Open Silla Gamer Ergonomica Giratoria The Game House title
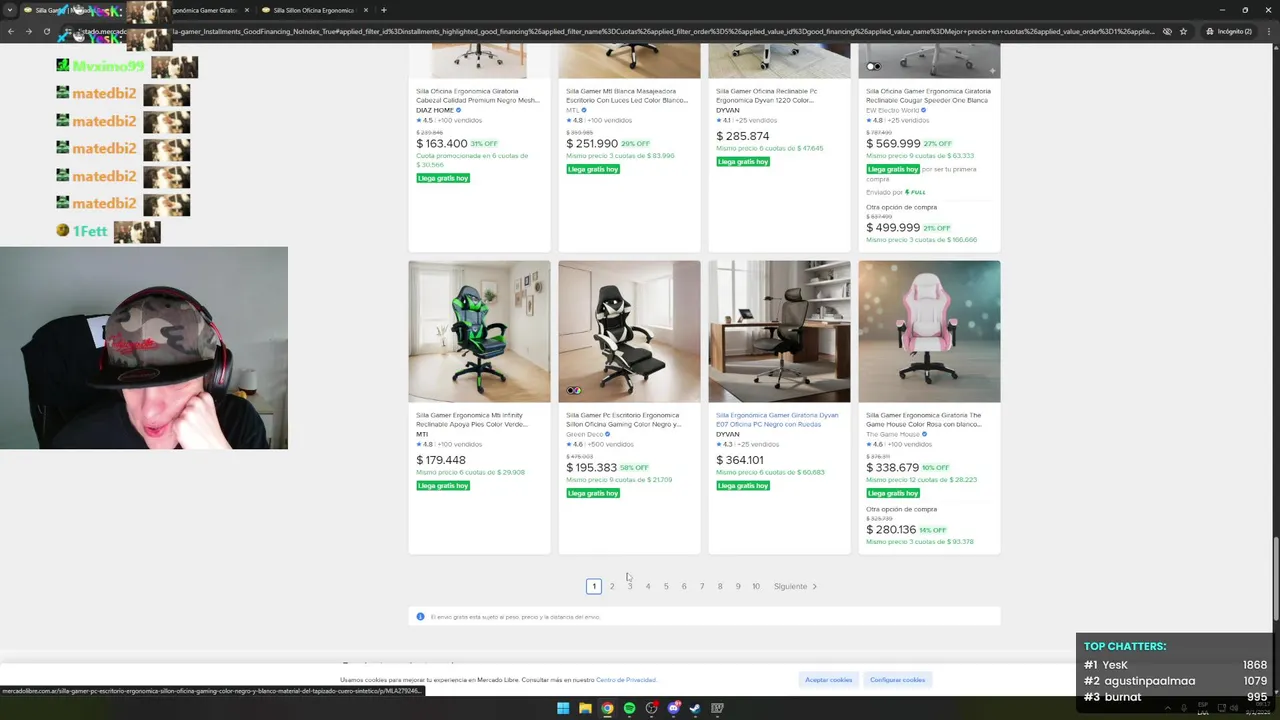This screenshot has width=1280, height=720. 924,419
